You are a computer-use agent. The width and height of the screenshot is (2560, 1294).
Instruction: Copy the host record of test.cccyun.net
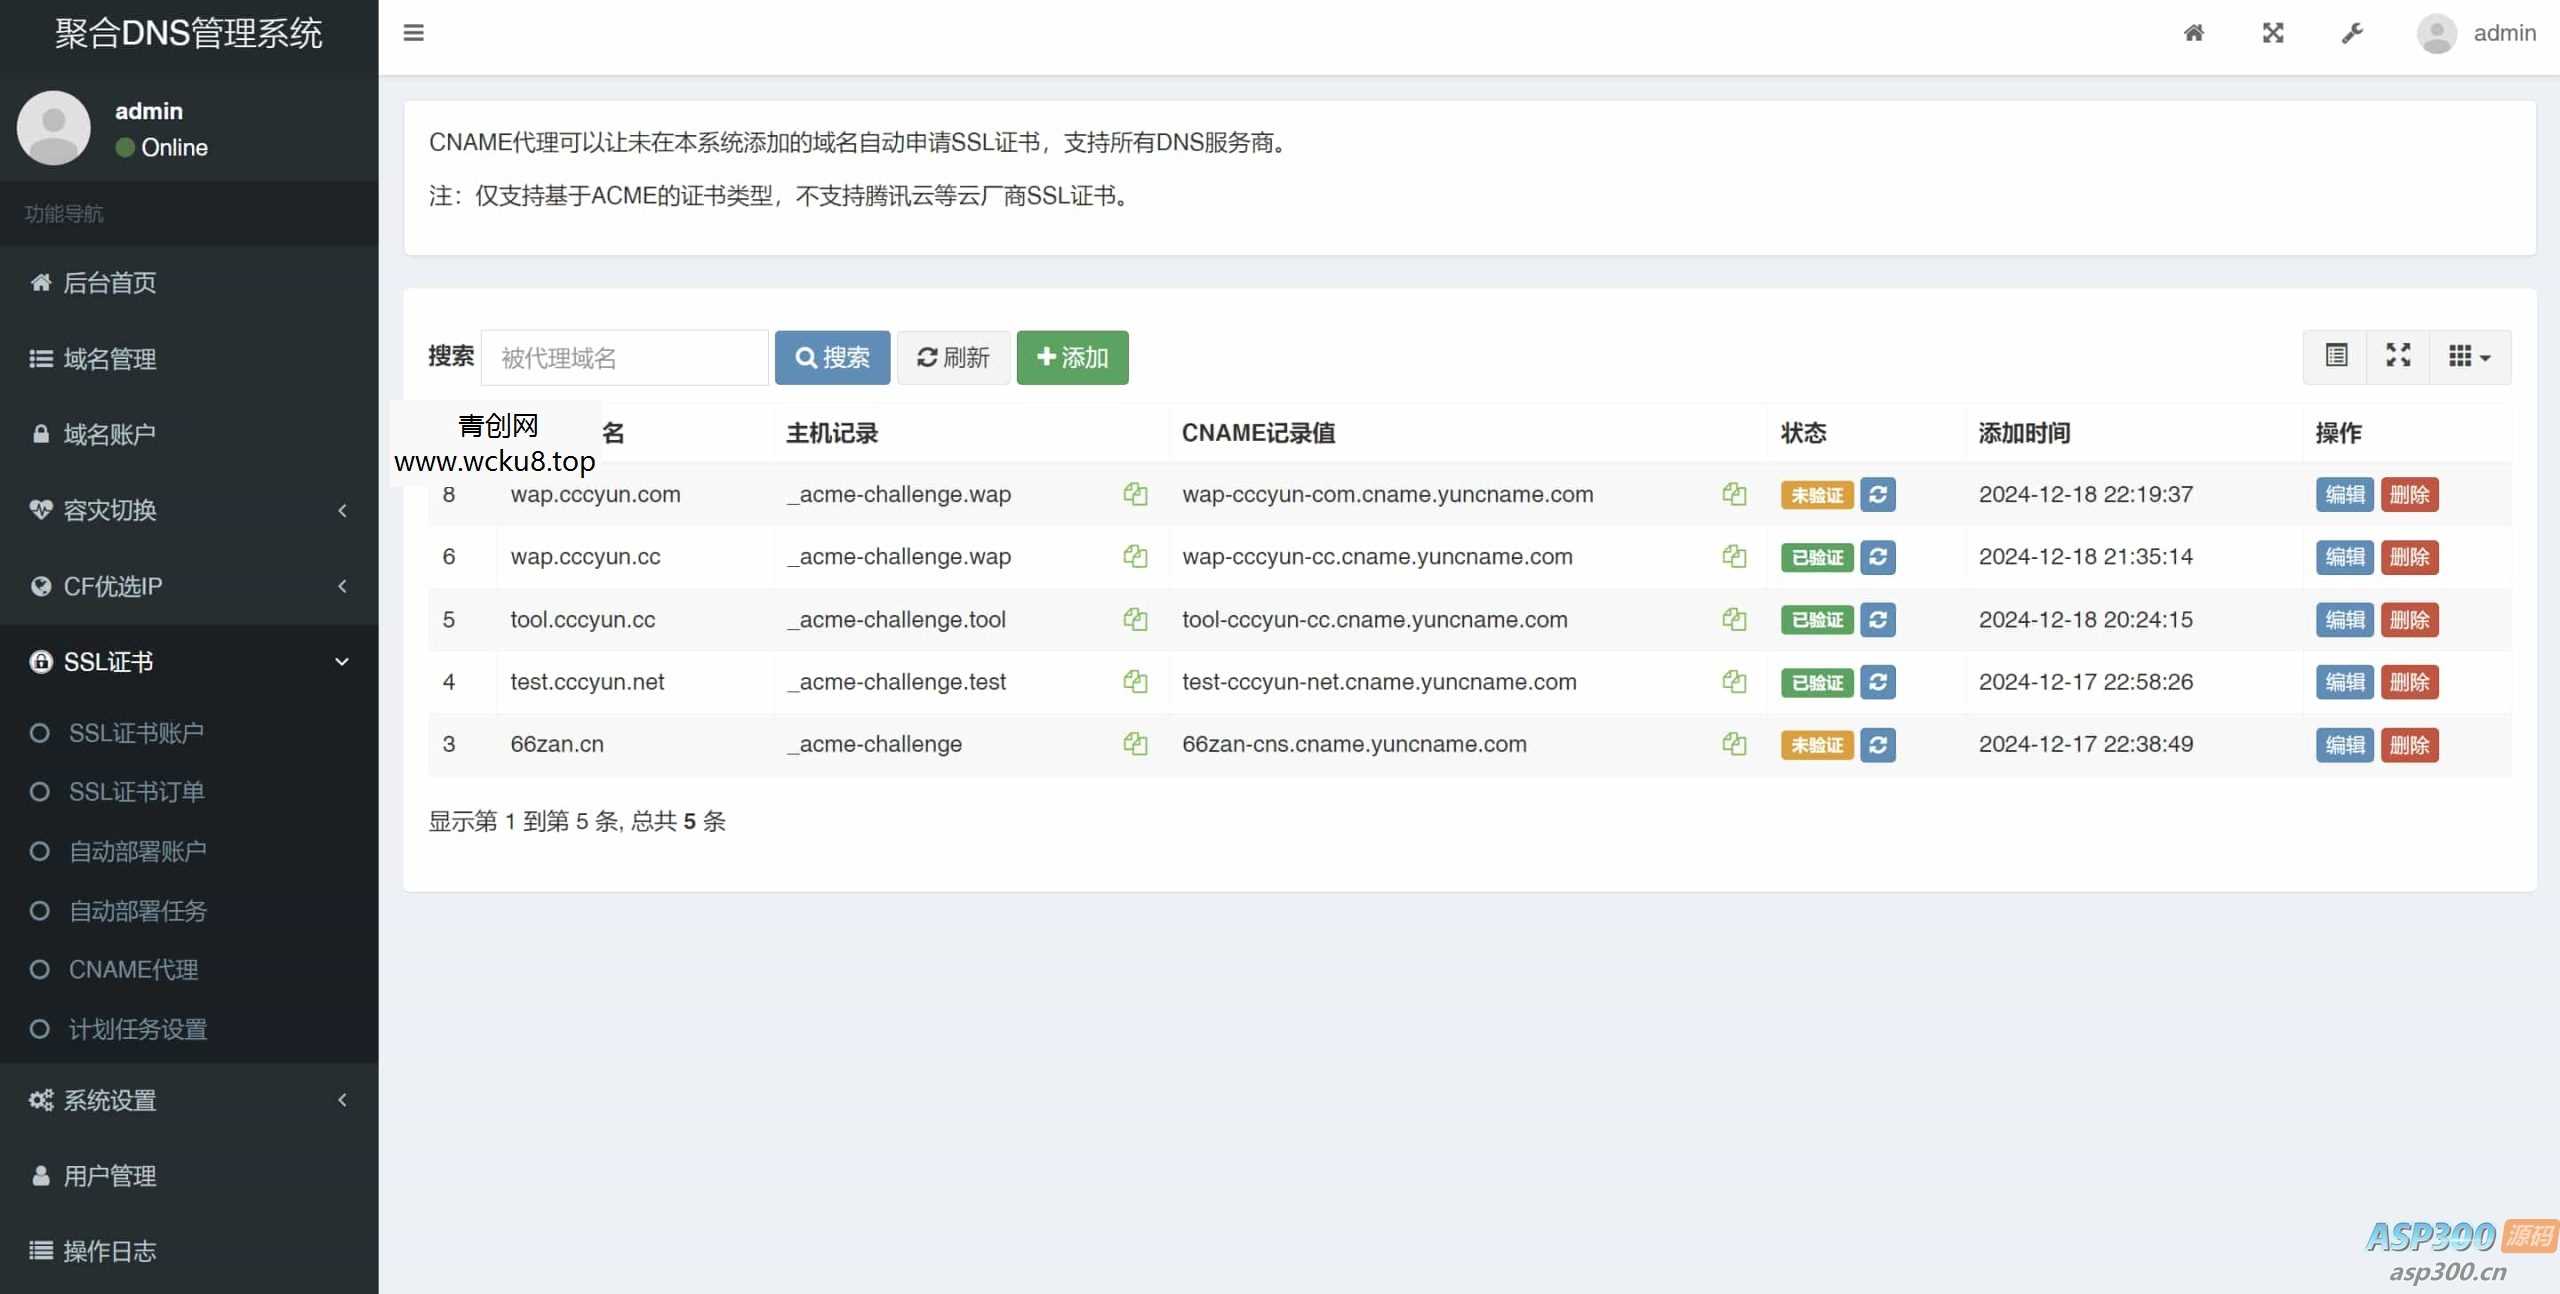click(x=1135, y=682)
